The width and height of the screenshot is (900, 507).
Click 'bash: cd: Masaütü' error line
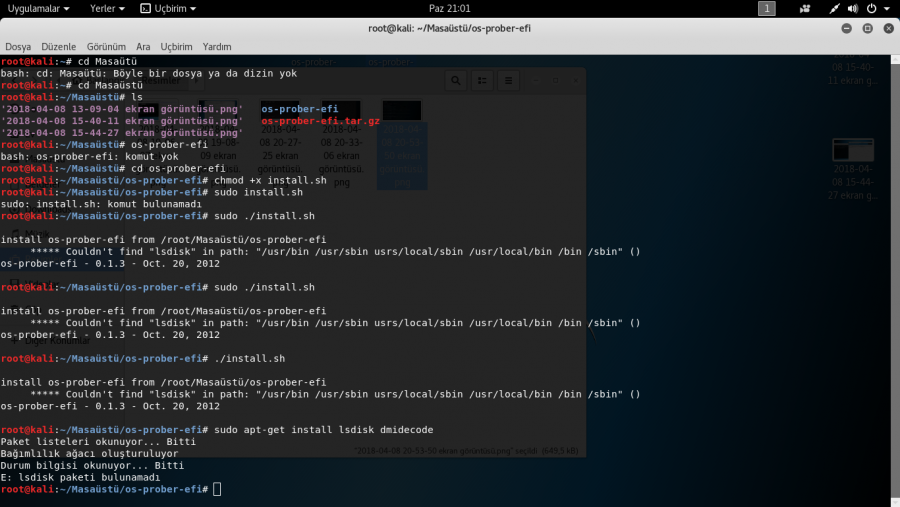click(x=149, y=73)
